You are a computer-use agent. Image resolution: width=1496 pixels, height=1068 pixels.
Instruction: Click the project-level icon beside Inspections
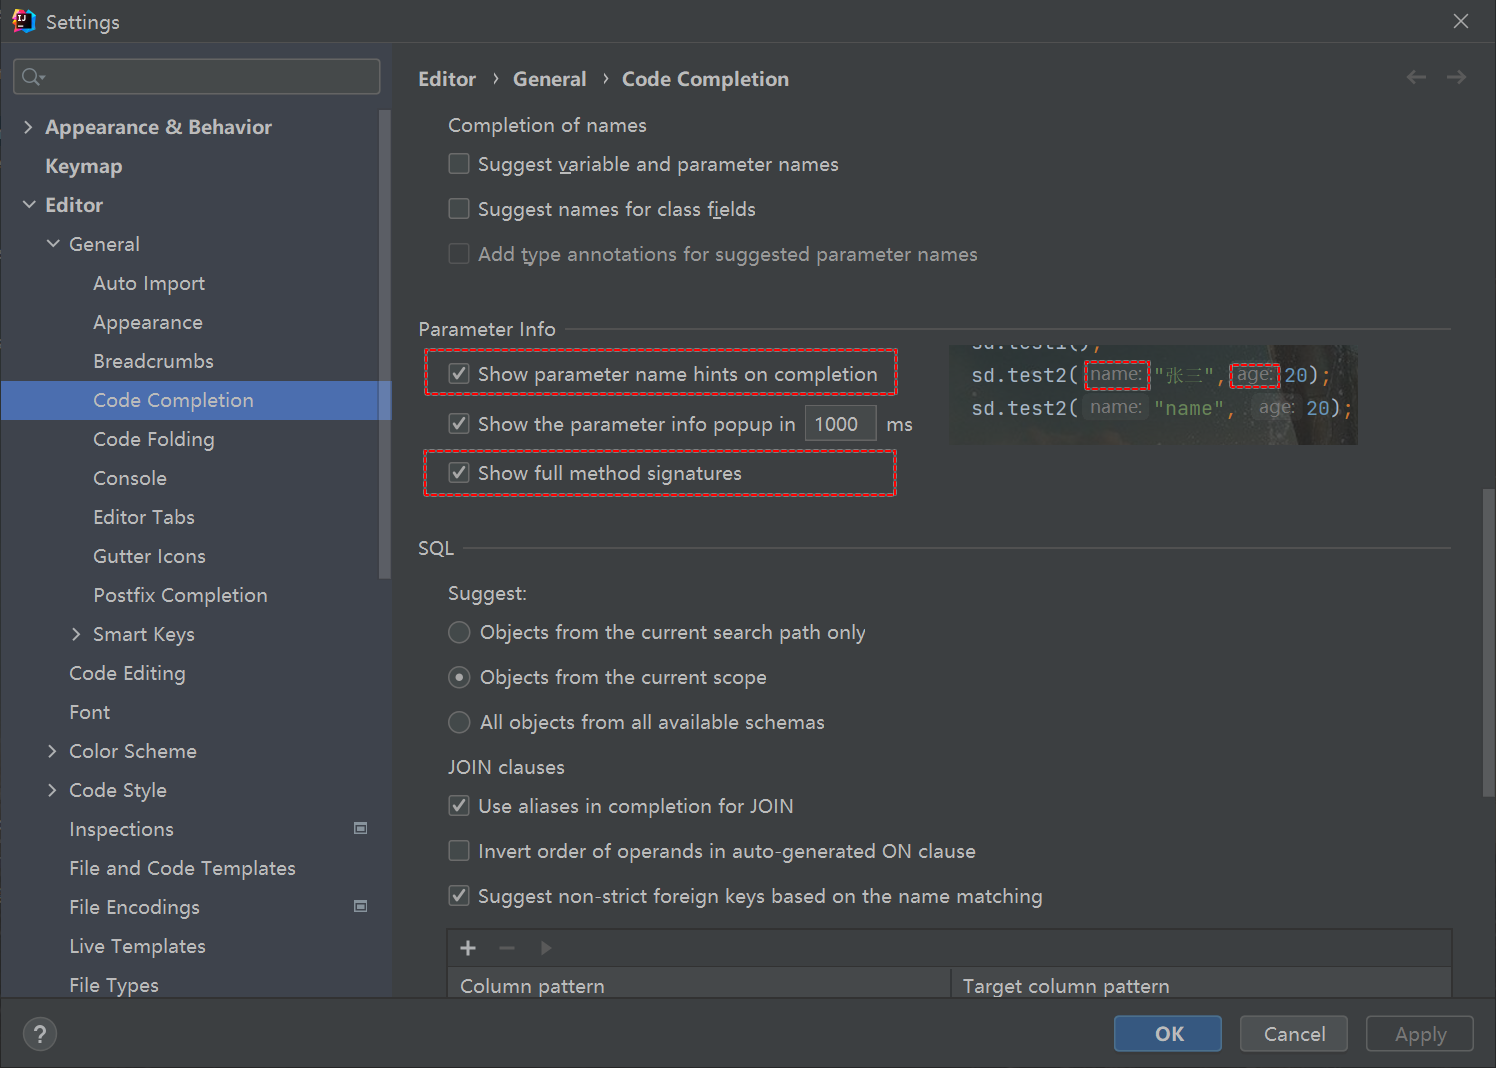361,829
